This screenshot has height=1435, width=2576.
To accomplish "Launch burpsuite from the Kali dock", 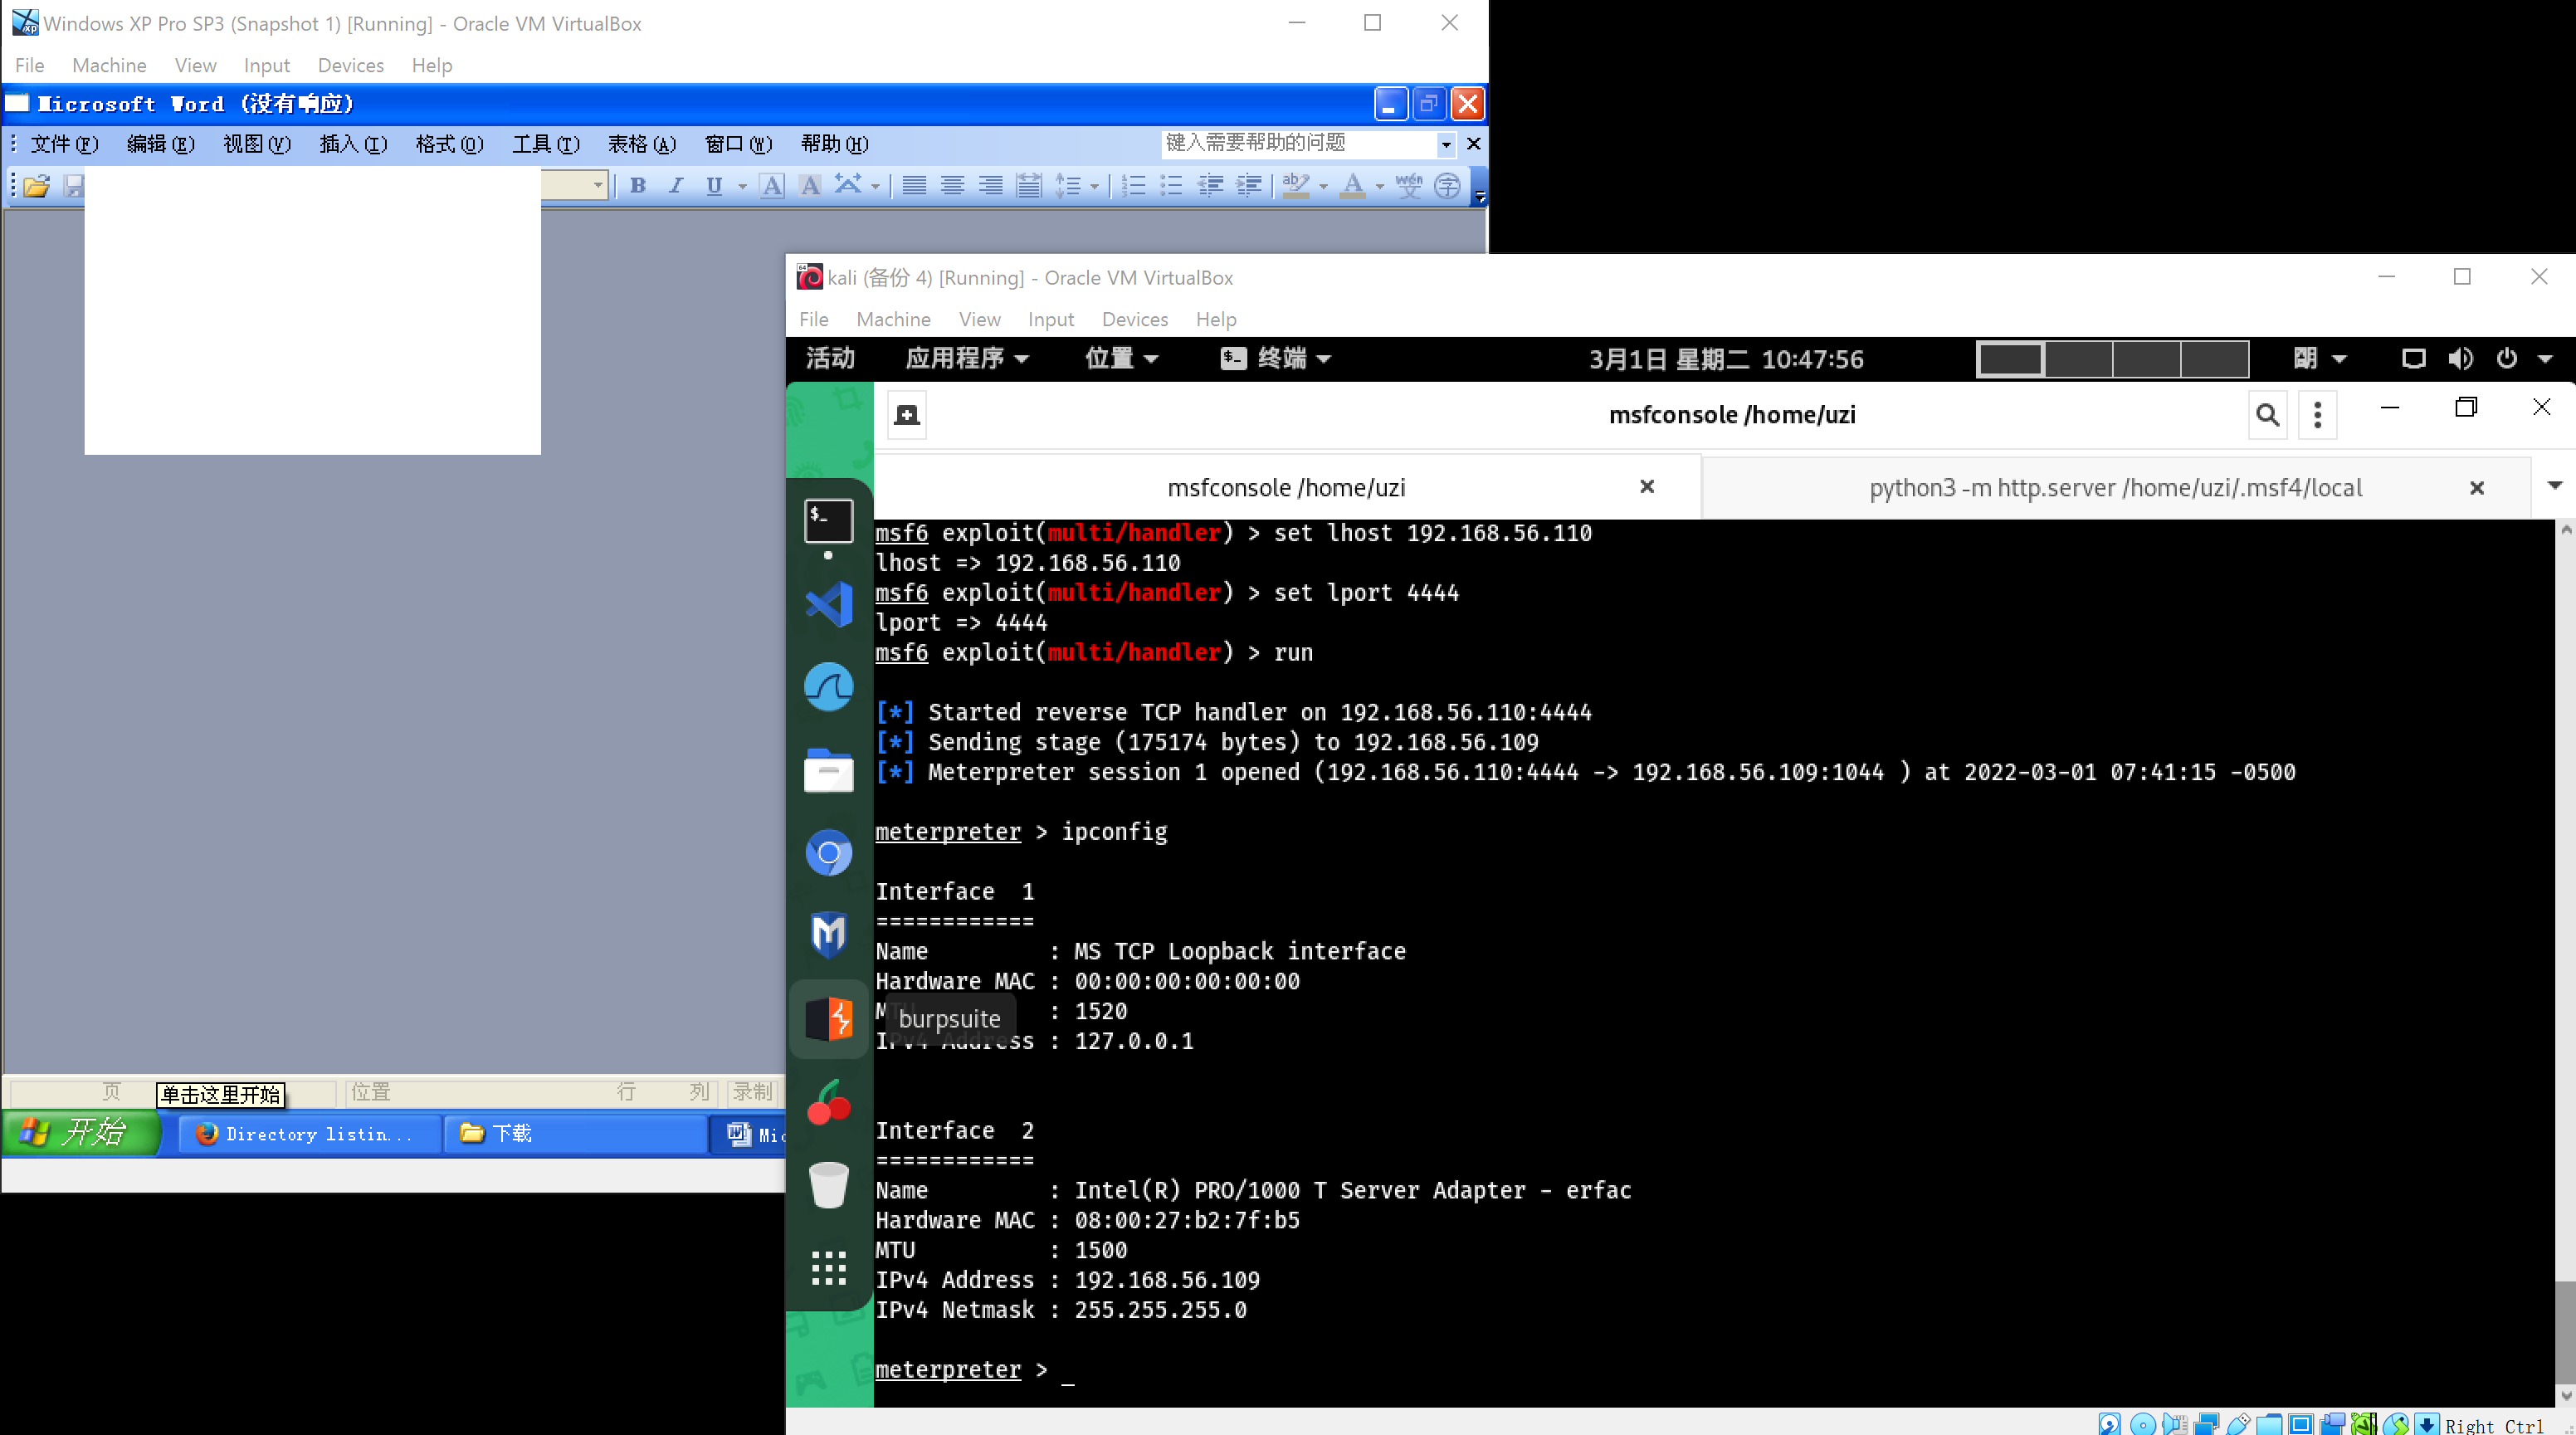I will (x=829, y=1018).
